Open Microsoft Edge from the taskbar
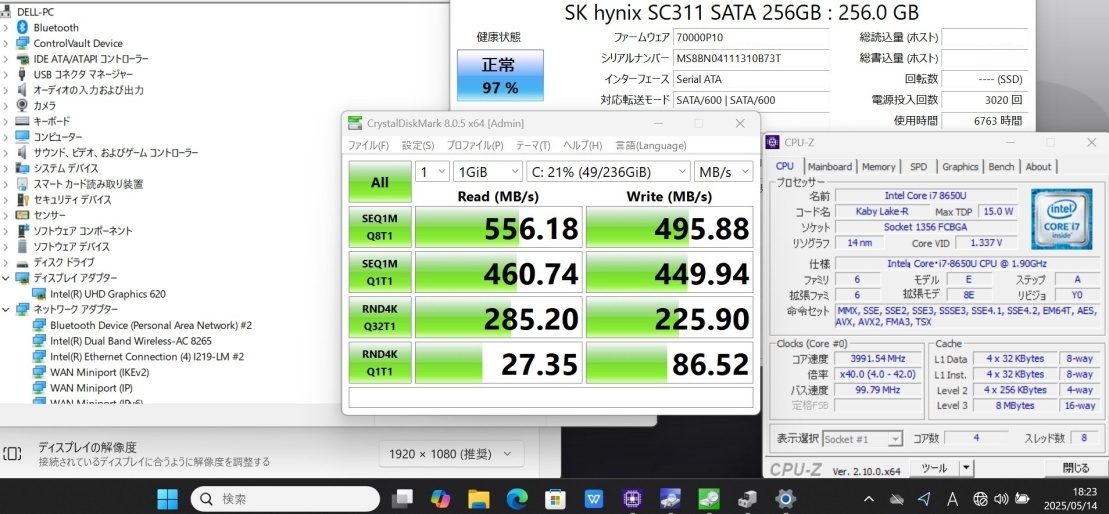The width and height of the screenshot is (1109, 514). click(517, 498)
